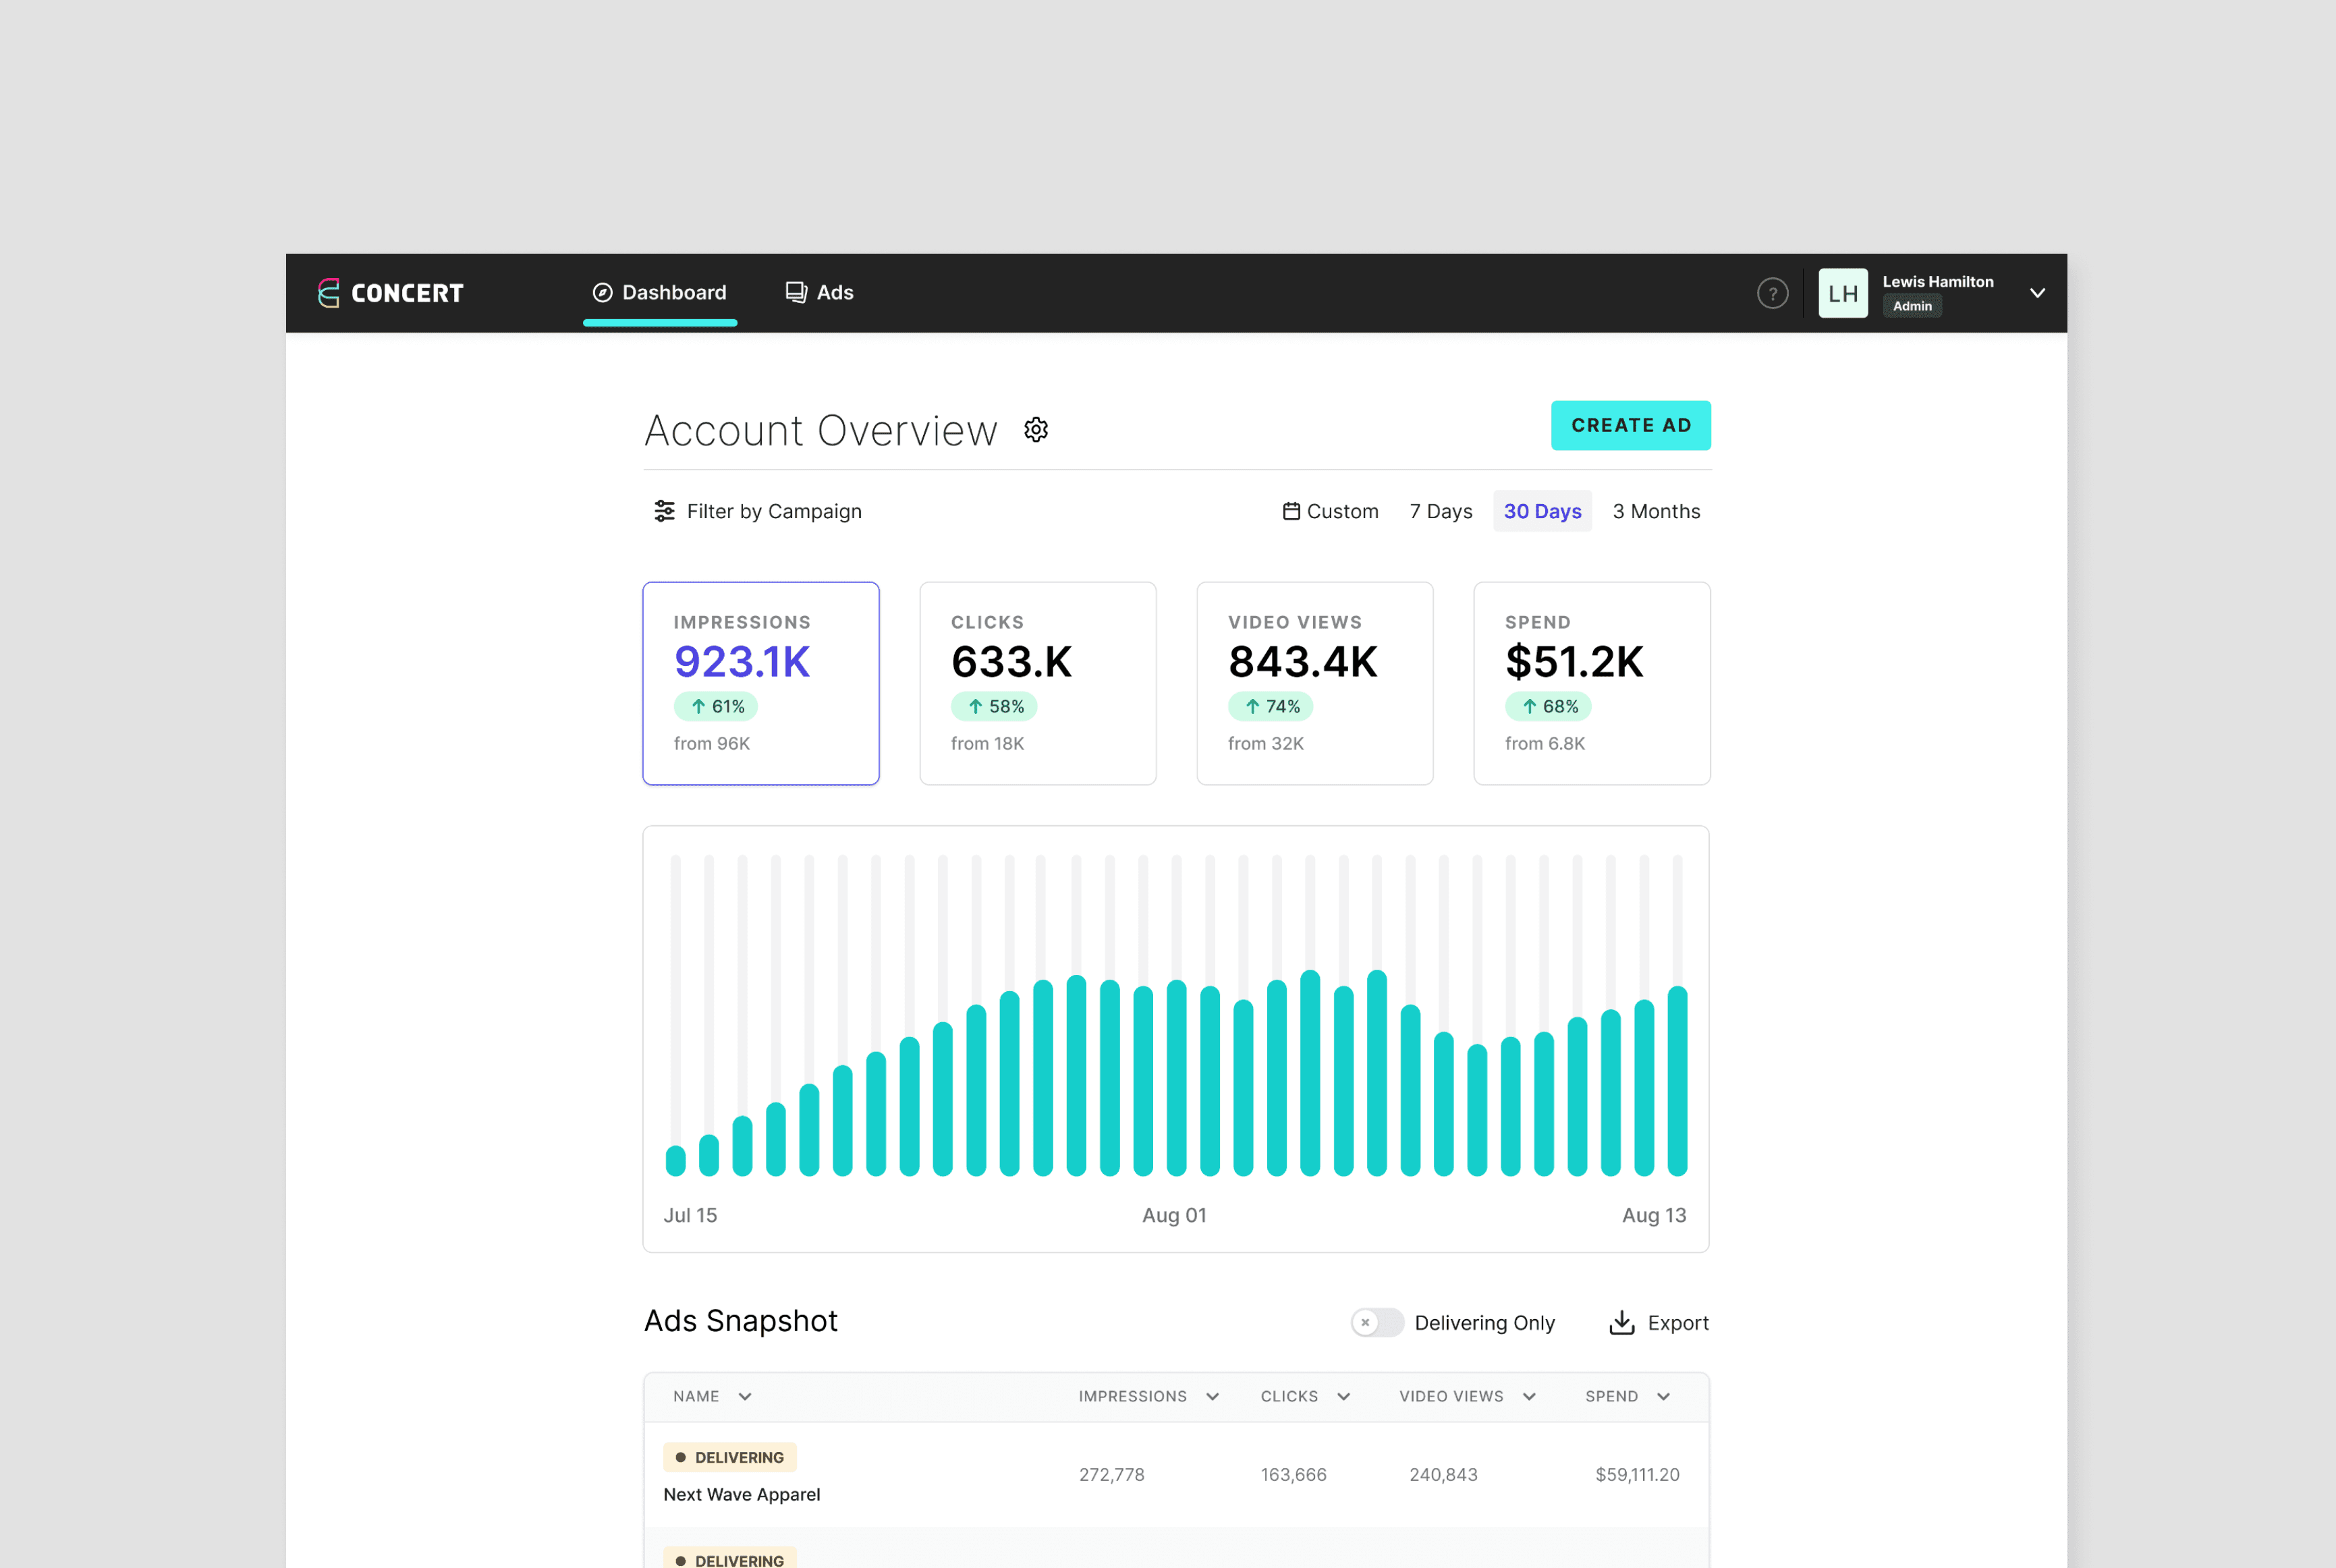
Task: Click the Export download icon
Action: click(x=1621, y=1323)
